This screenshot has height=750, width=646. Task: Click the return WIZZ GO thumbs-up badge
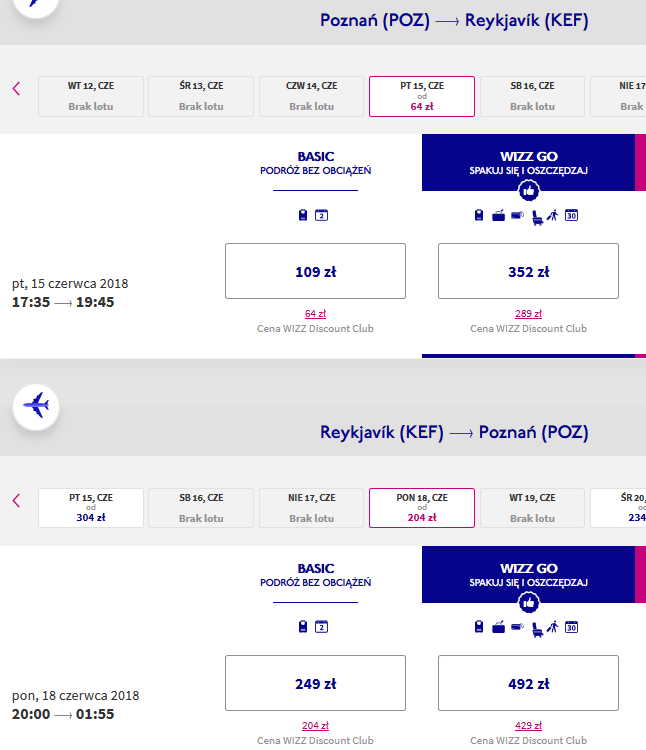coord(528,603)
